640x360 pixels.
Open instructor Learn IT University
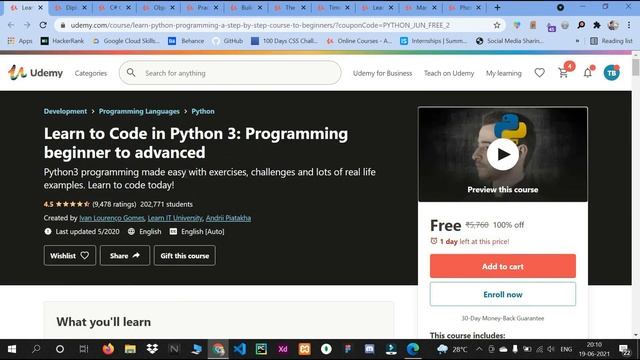pos(175,218)
